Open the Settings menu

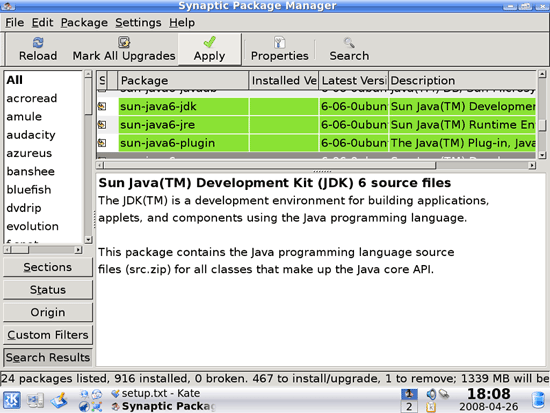coord(138,22)
